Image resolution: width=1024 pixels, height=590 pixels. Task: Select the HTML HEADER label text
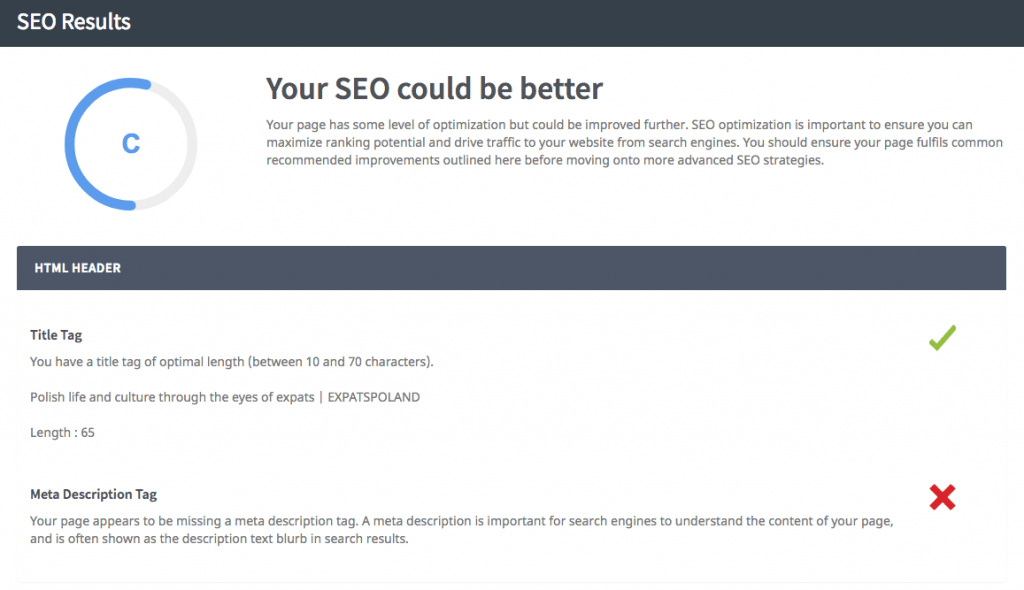coord(79,268)
